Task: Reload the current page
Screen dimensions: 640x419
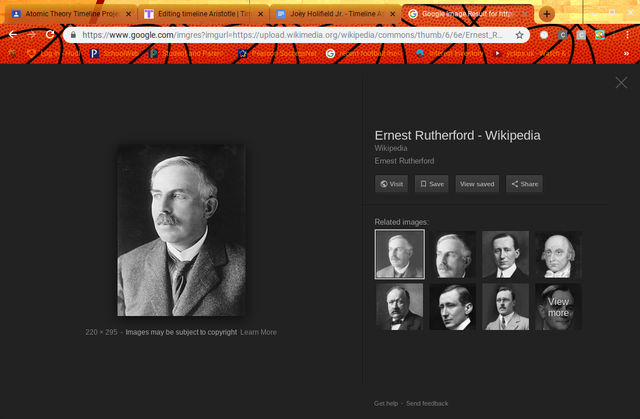Action: coord(50,35)
